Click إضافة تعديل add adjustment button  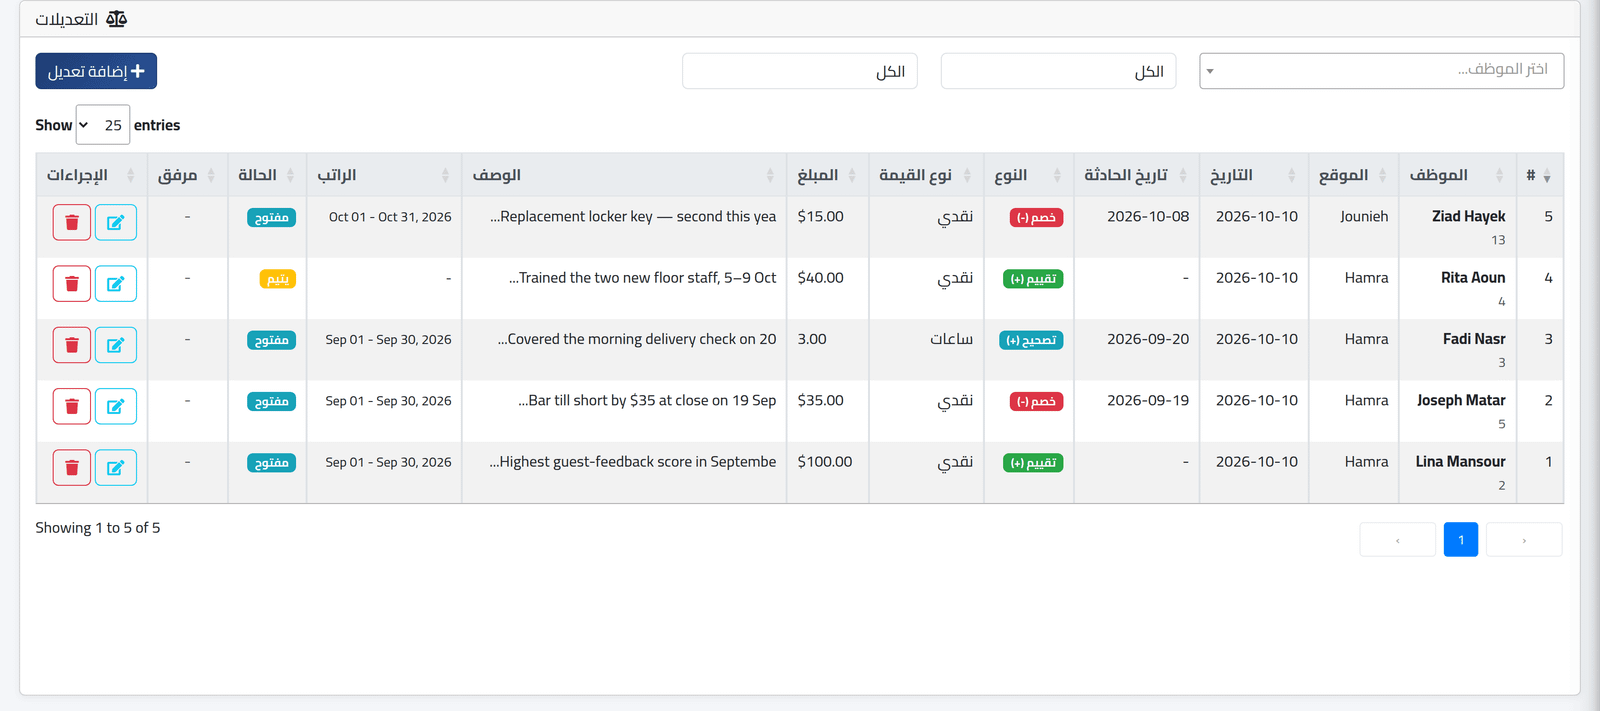pos(96,71)
